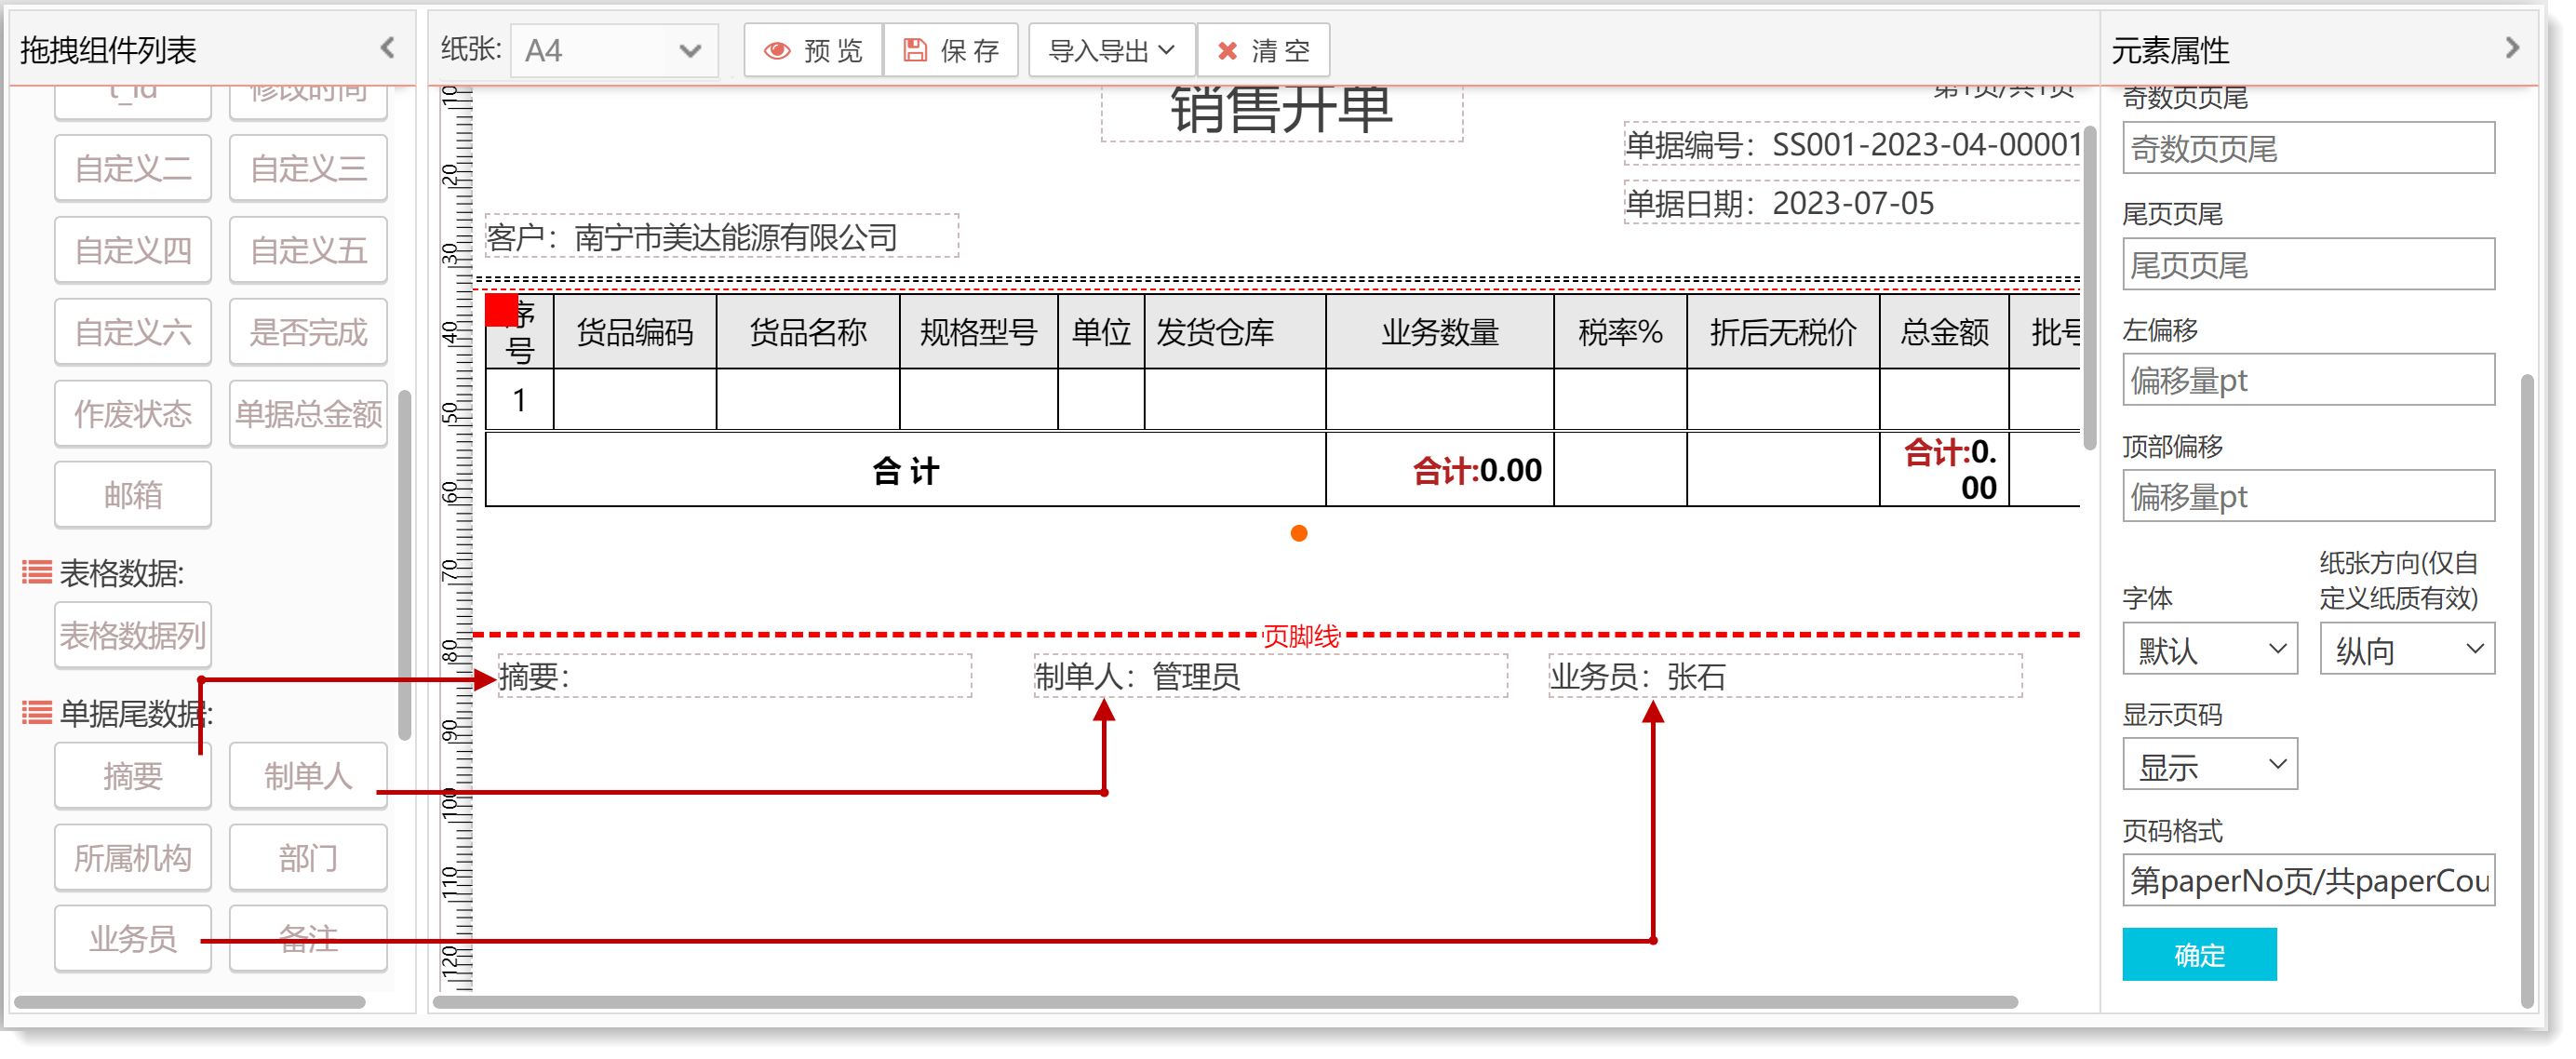Open the A4 paper size dropdown
2576x1059 pixels.
pos(614,50)
